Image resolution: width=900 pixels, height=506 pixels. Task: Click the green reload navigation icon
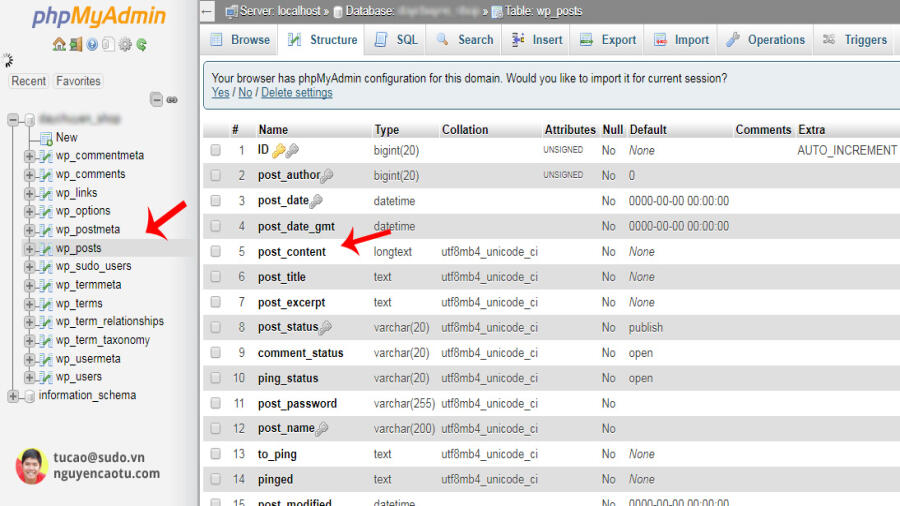pyautogui.click(x=141, y=44)
